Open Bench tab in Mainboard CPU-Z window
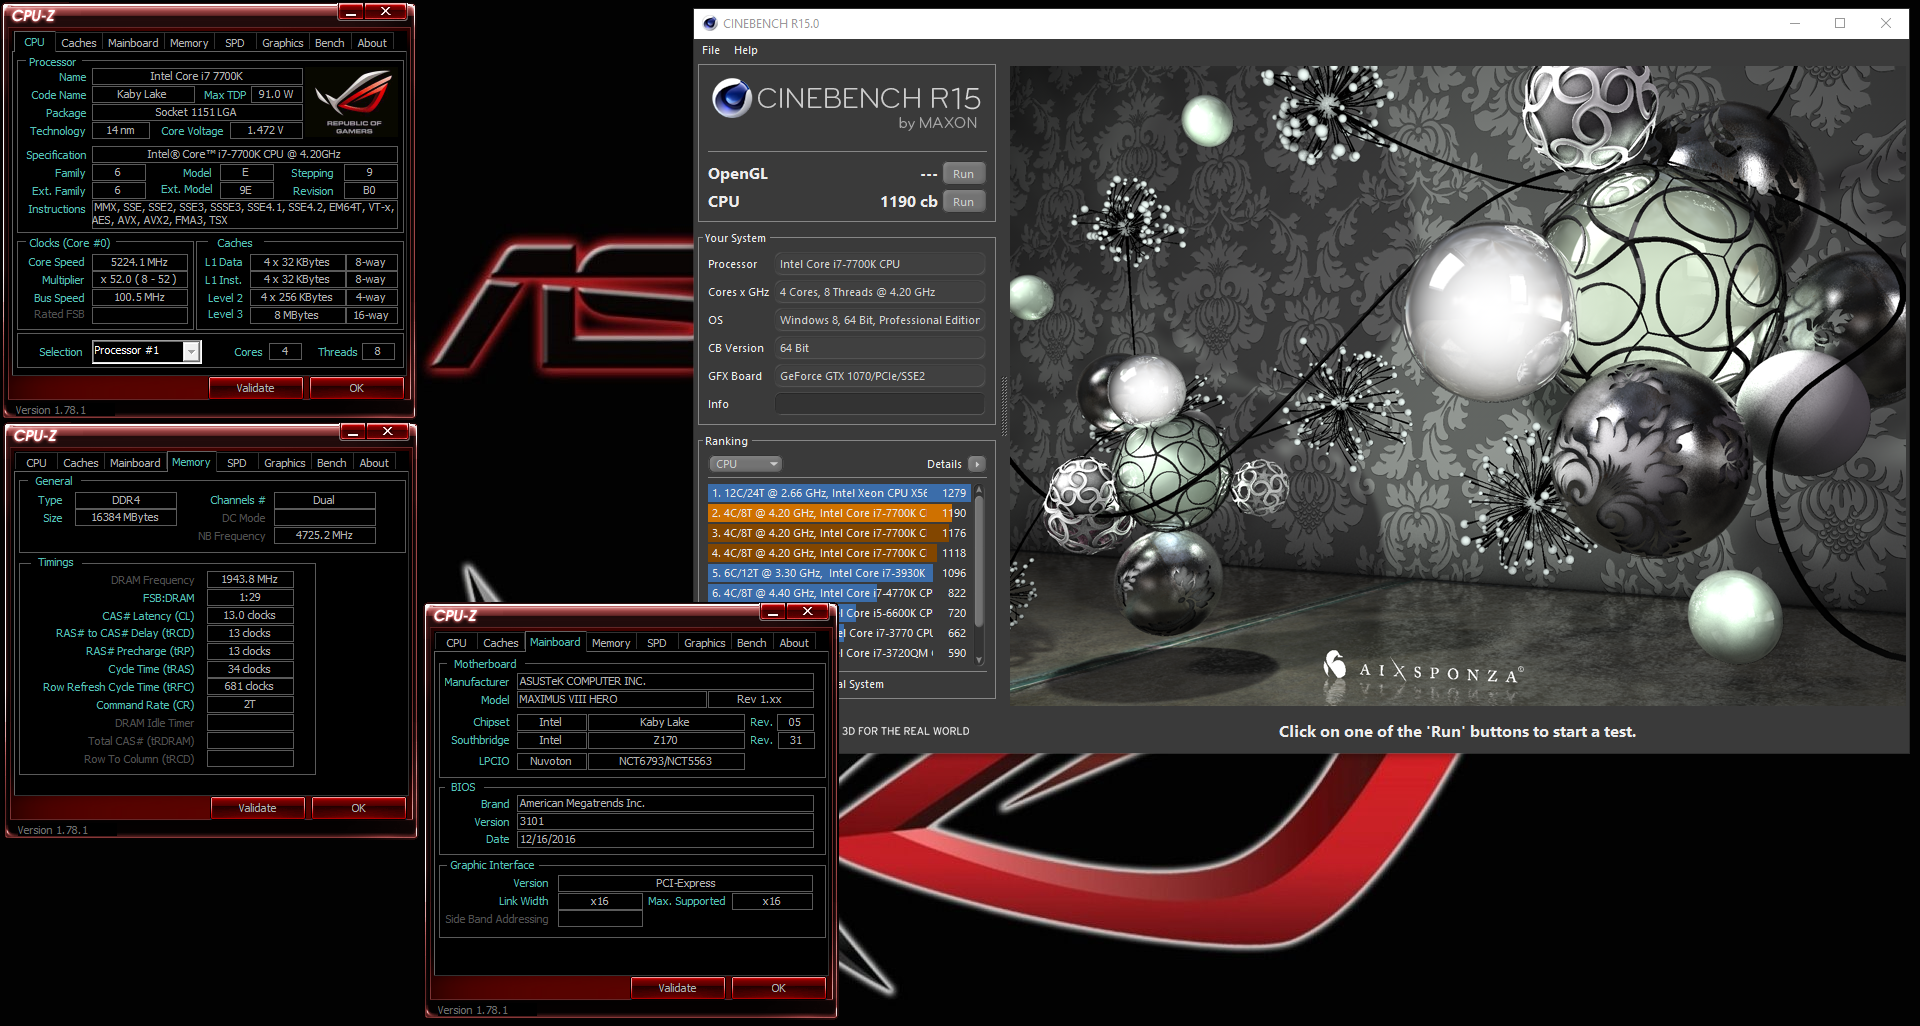 [x=751, y=643]
